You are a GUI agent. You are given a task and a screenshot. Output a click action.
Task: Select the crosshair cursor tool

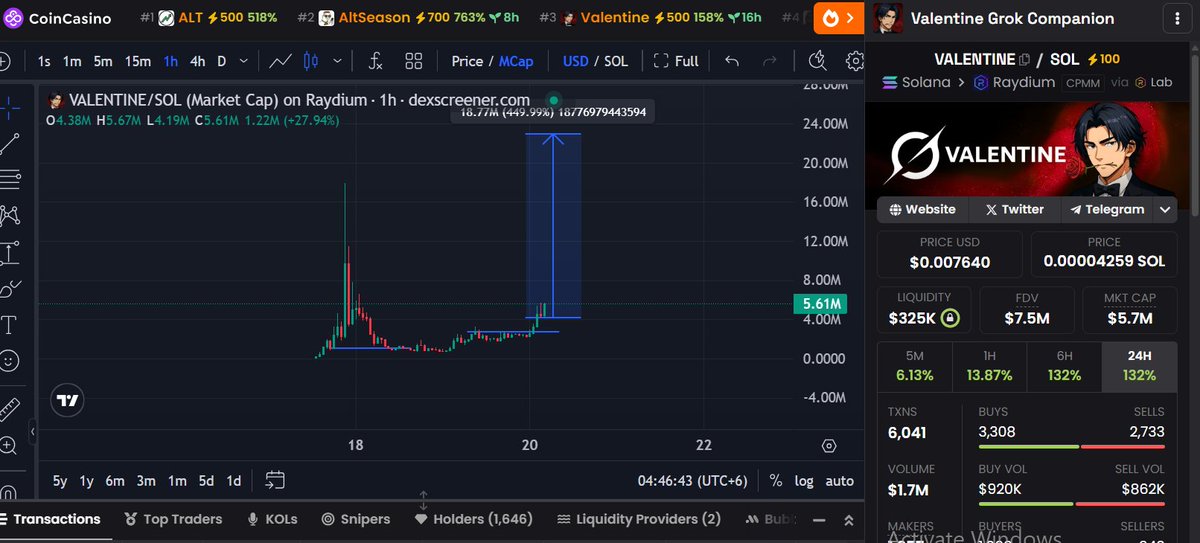pyautogui.click(x=8, y=106)
